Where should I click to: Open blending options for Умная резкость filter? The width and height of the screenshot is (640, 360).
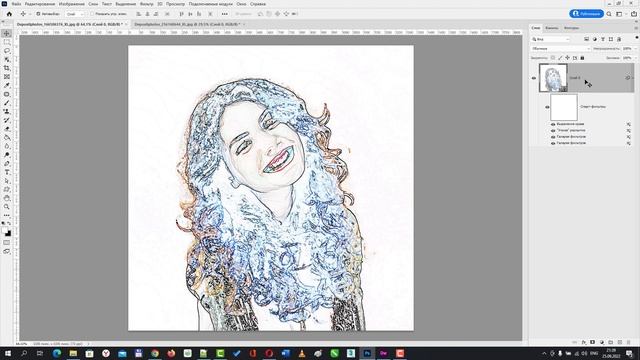629,131
